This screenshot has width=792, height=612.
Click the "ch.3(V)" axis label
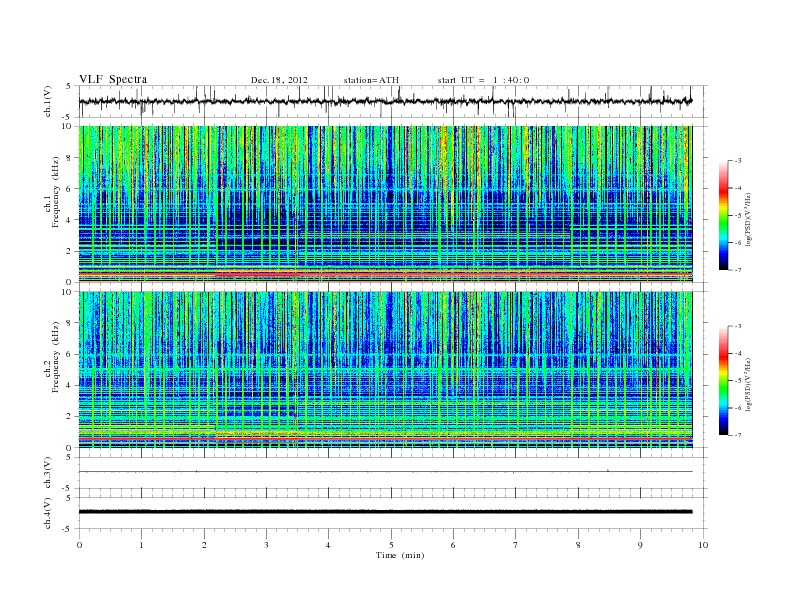48,473
